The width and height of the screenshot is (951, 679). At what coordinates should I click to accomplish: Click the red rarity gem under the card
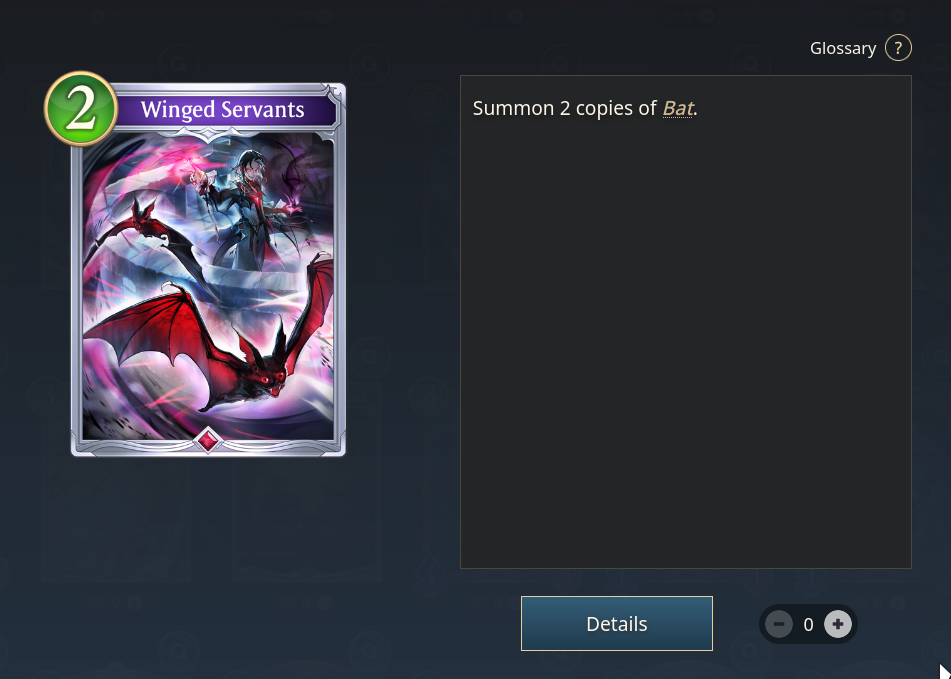tap(208, 440)
